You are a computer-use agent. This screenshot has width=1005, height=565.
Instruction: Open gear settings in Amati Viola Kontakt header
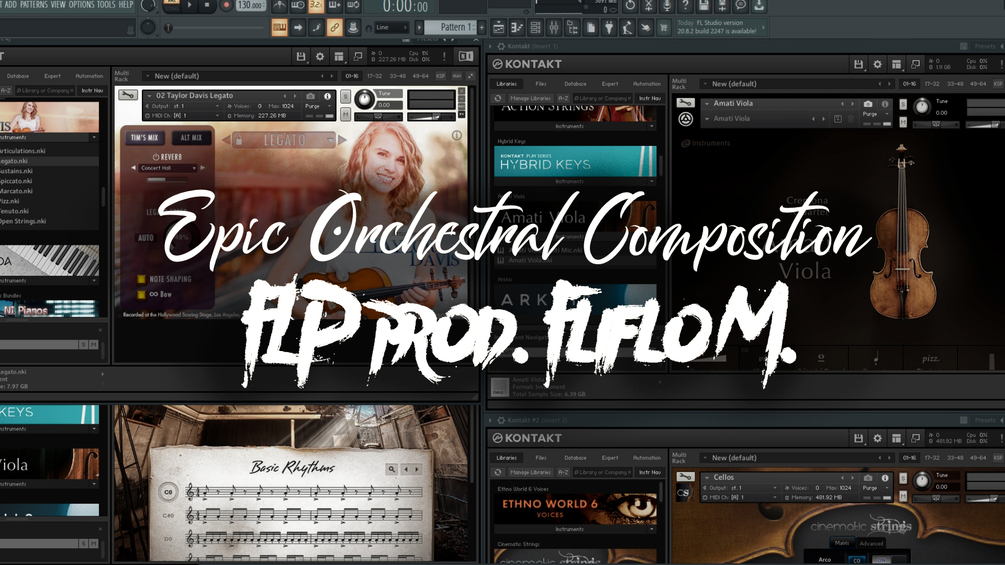(x=877, y=64)
